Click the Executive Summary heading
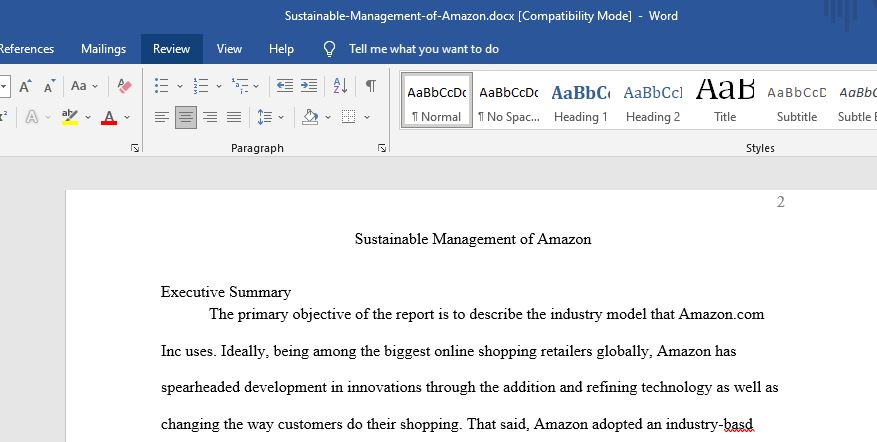Viewport: 877px width, 442px height. (225, 292)
